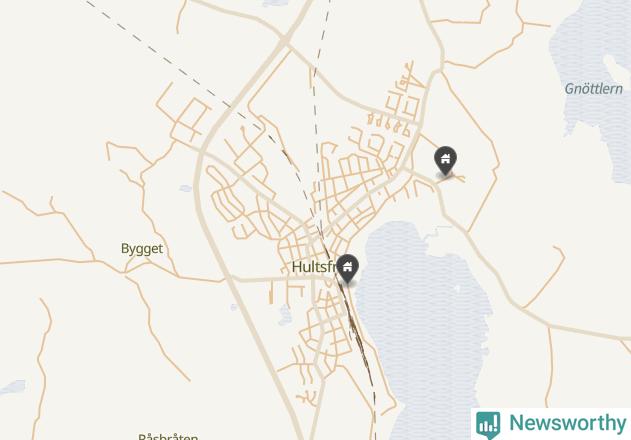Viewport: 631px width, 440px height.
Task: Open the Newsworthy text link
Action: click(567, 423)
